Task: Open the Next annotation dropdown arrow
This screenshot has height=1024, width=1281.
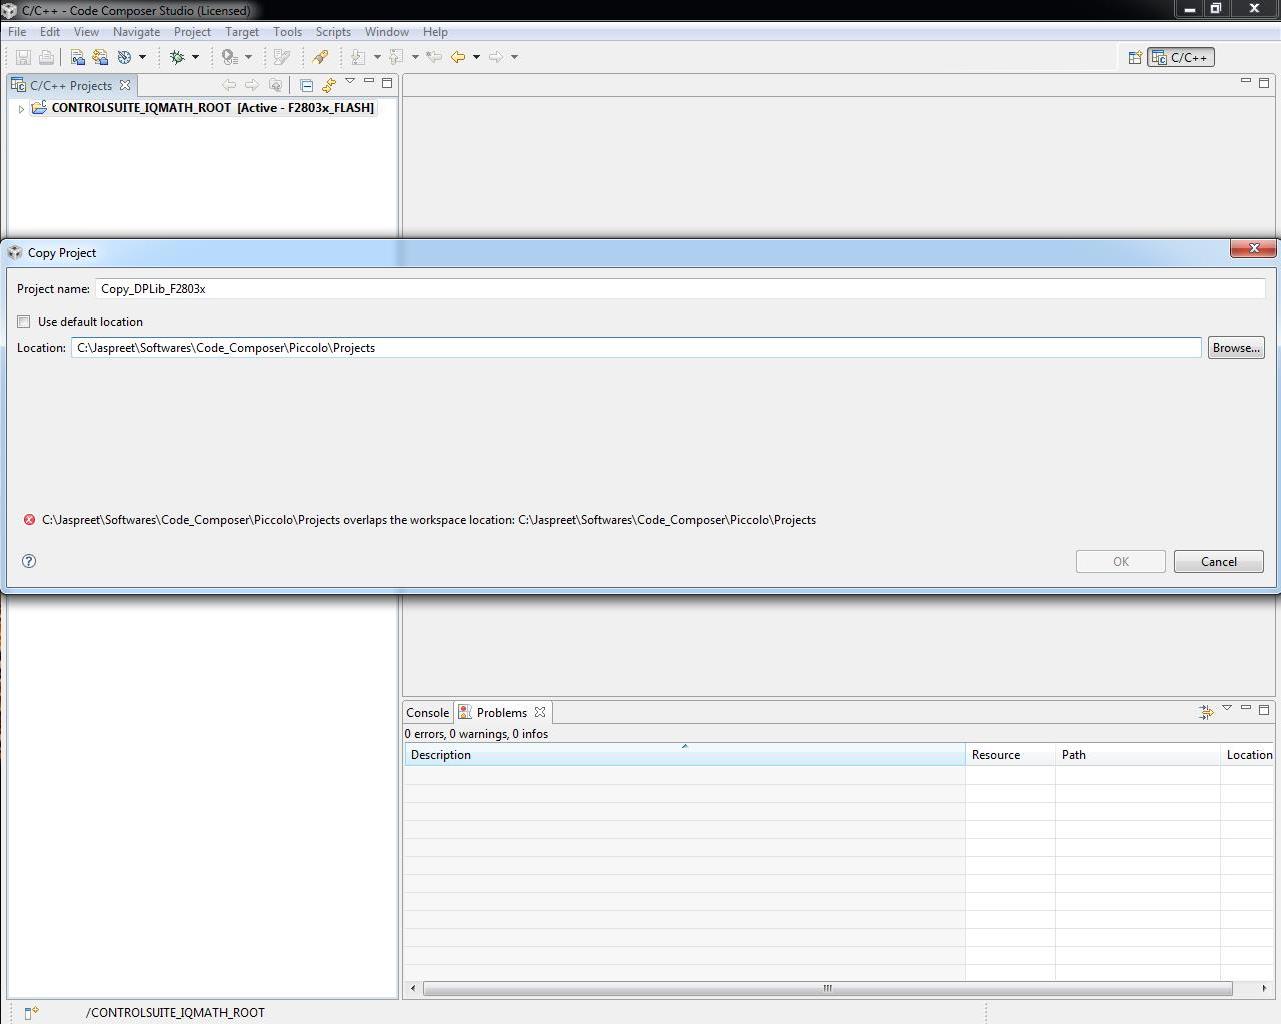Action: point(377,57)
